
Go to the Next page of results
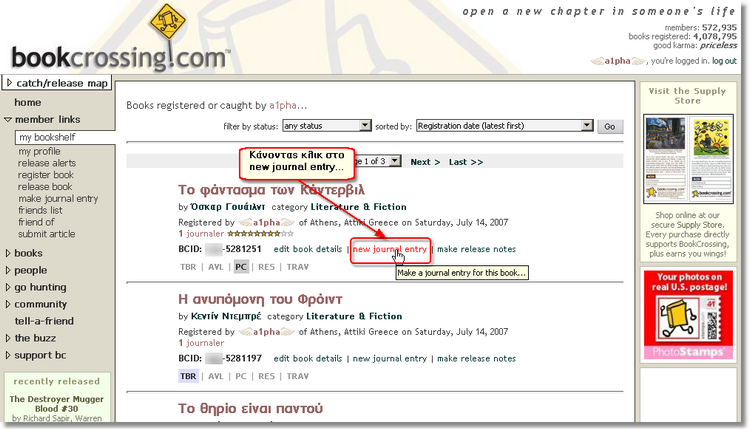coord(425,162)
